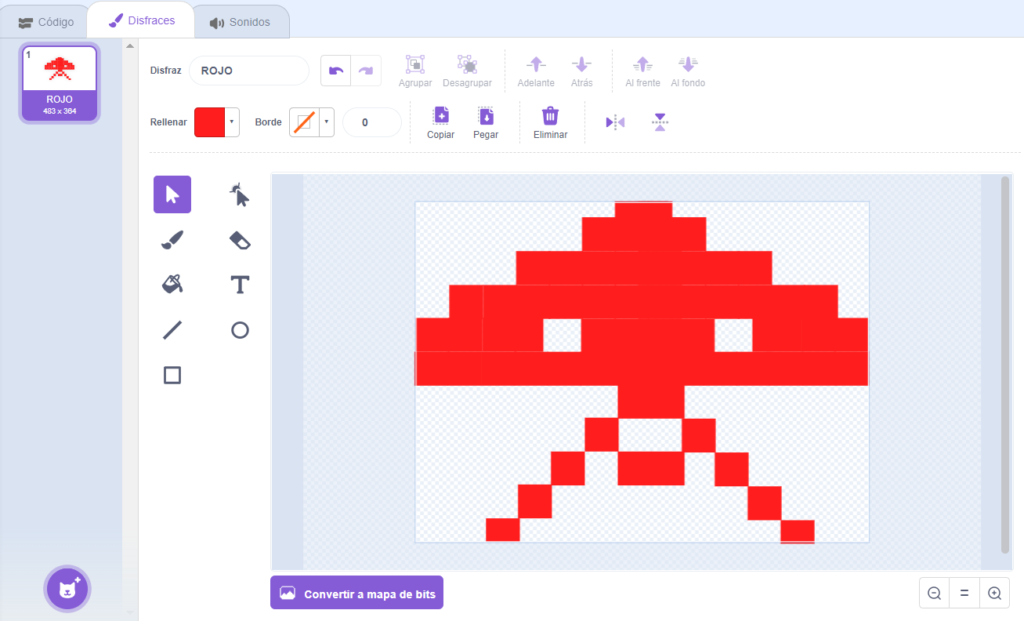
Task: Flip the costume horizontally
Action: [x=615, y=122]
